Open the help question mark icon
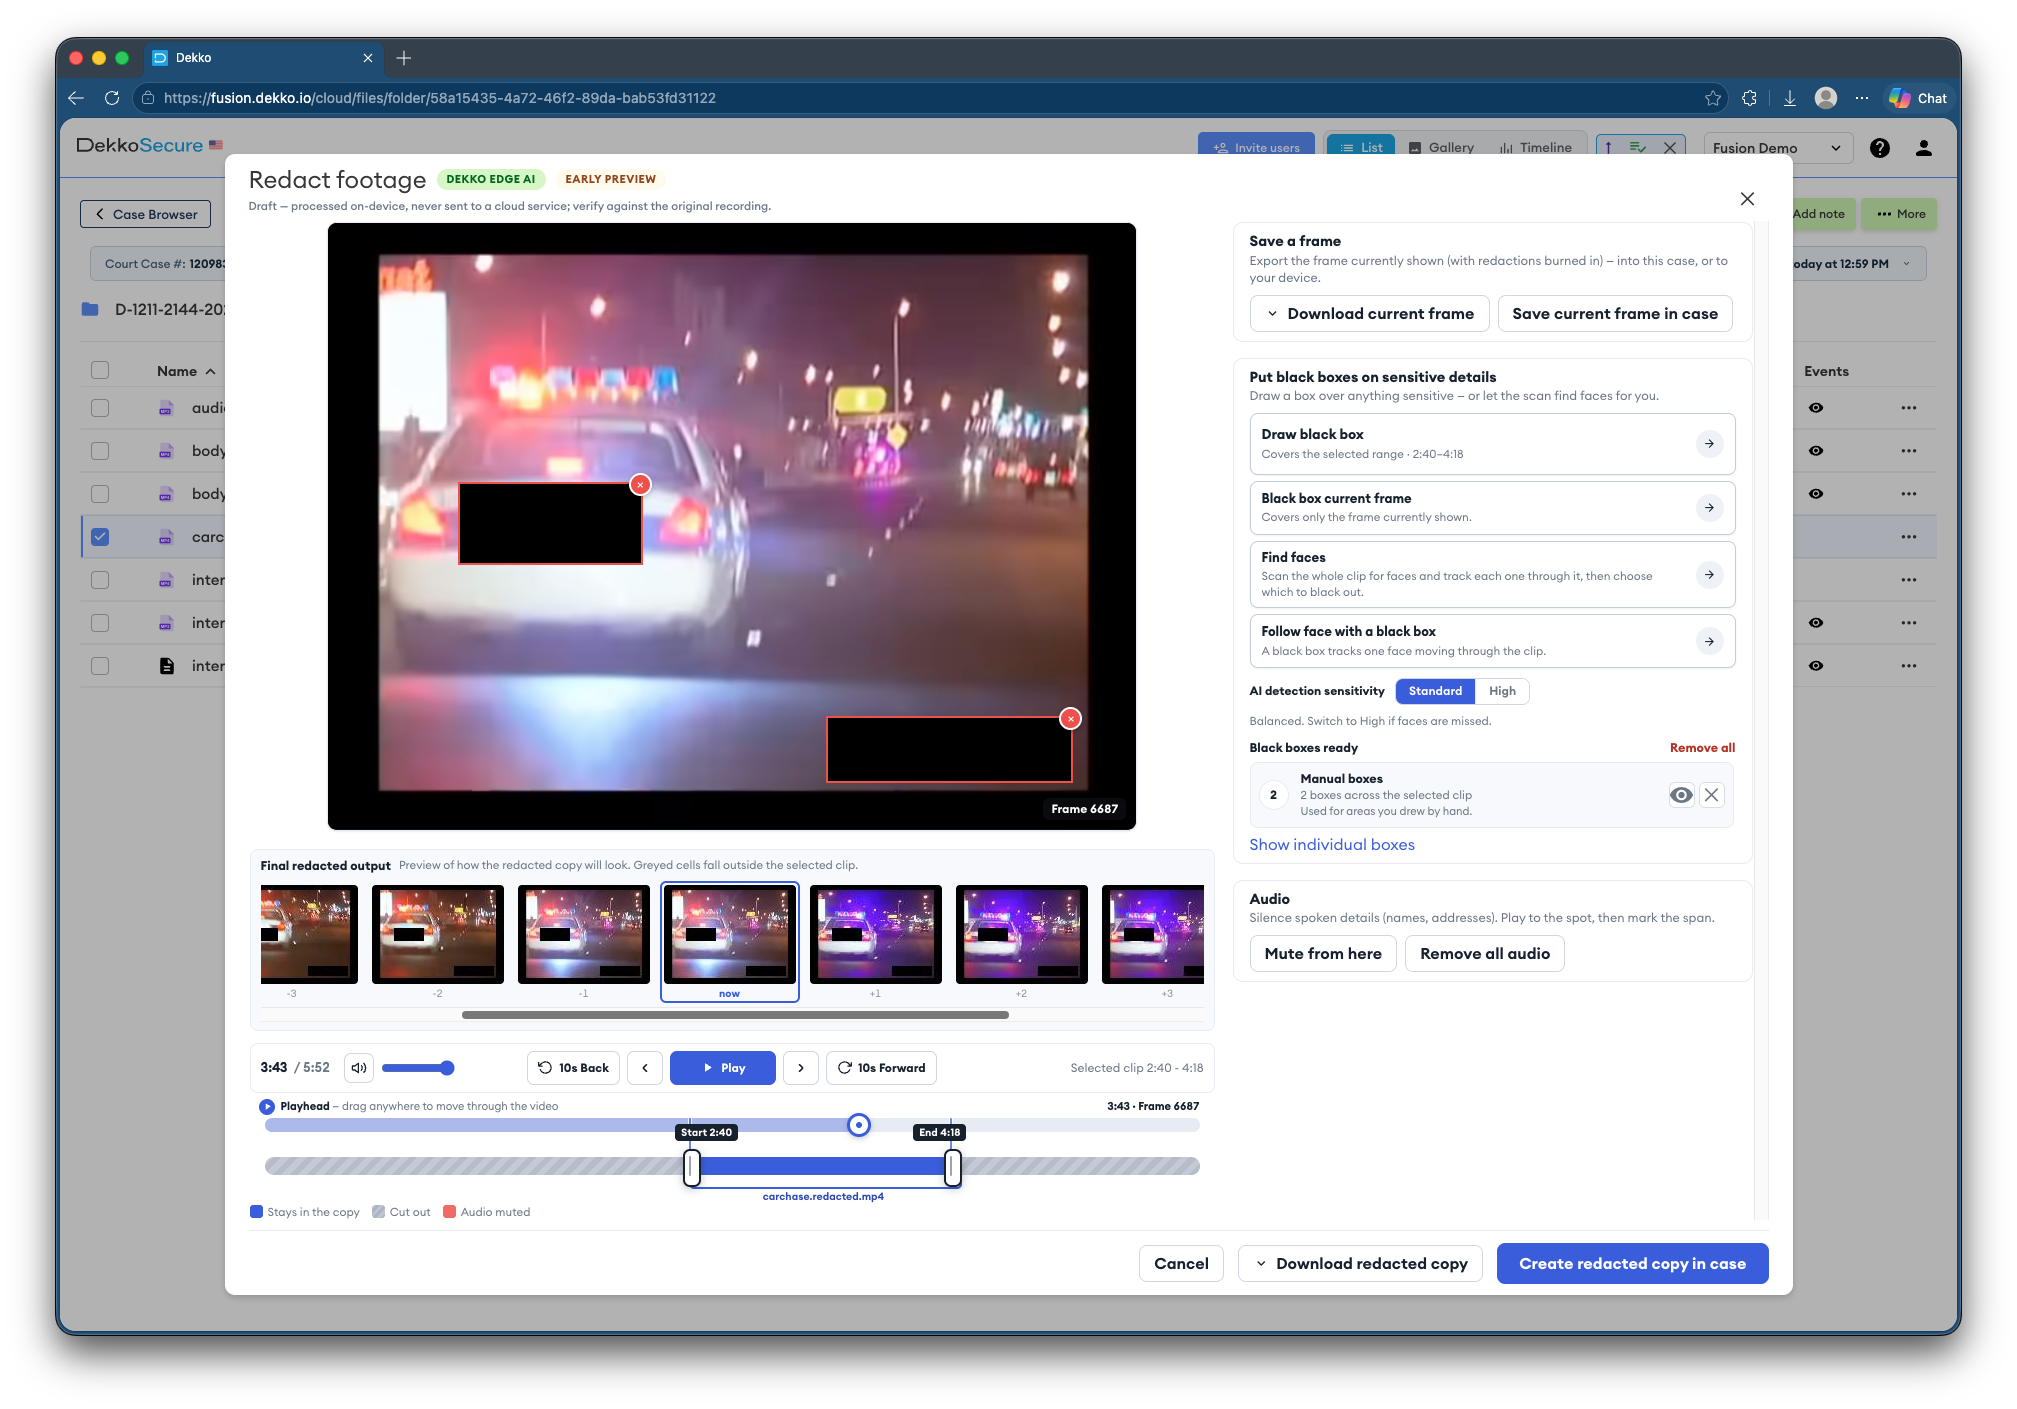 [x=1880, y=148]
